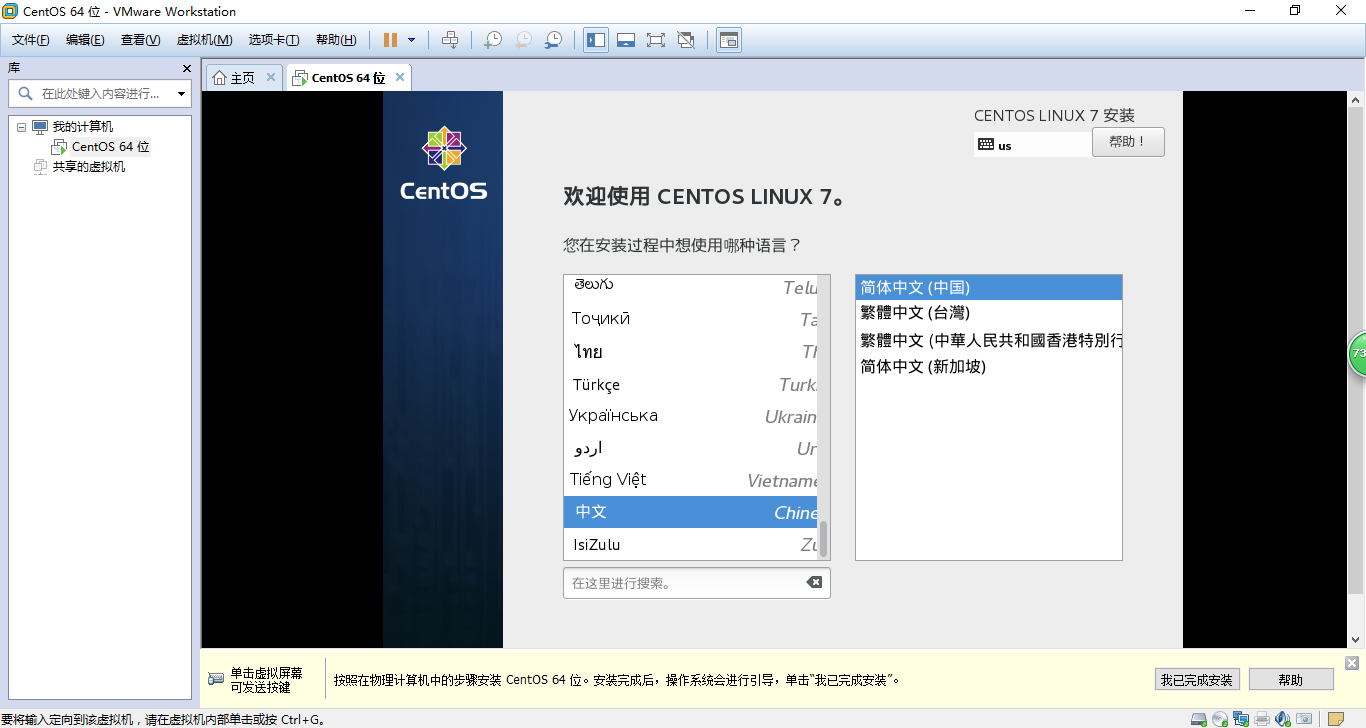Select the Türkçe language row
1366x728 pixels.
(690, 385)
